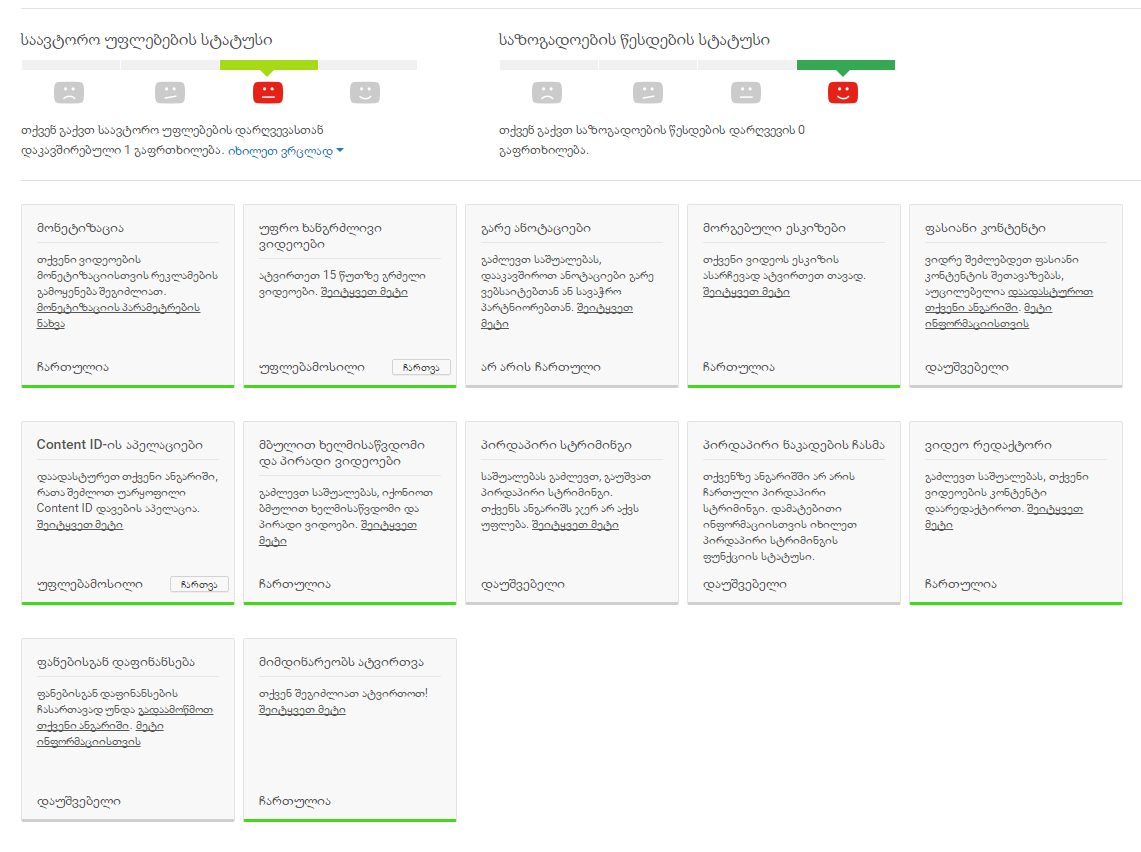
Task: Click the red smiling face under community guidelines status
Action: coord(843,93)
